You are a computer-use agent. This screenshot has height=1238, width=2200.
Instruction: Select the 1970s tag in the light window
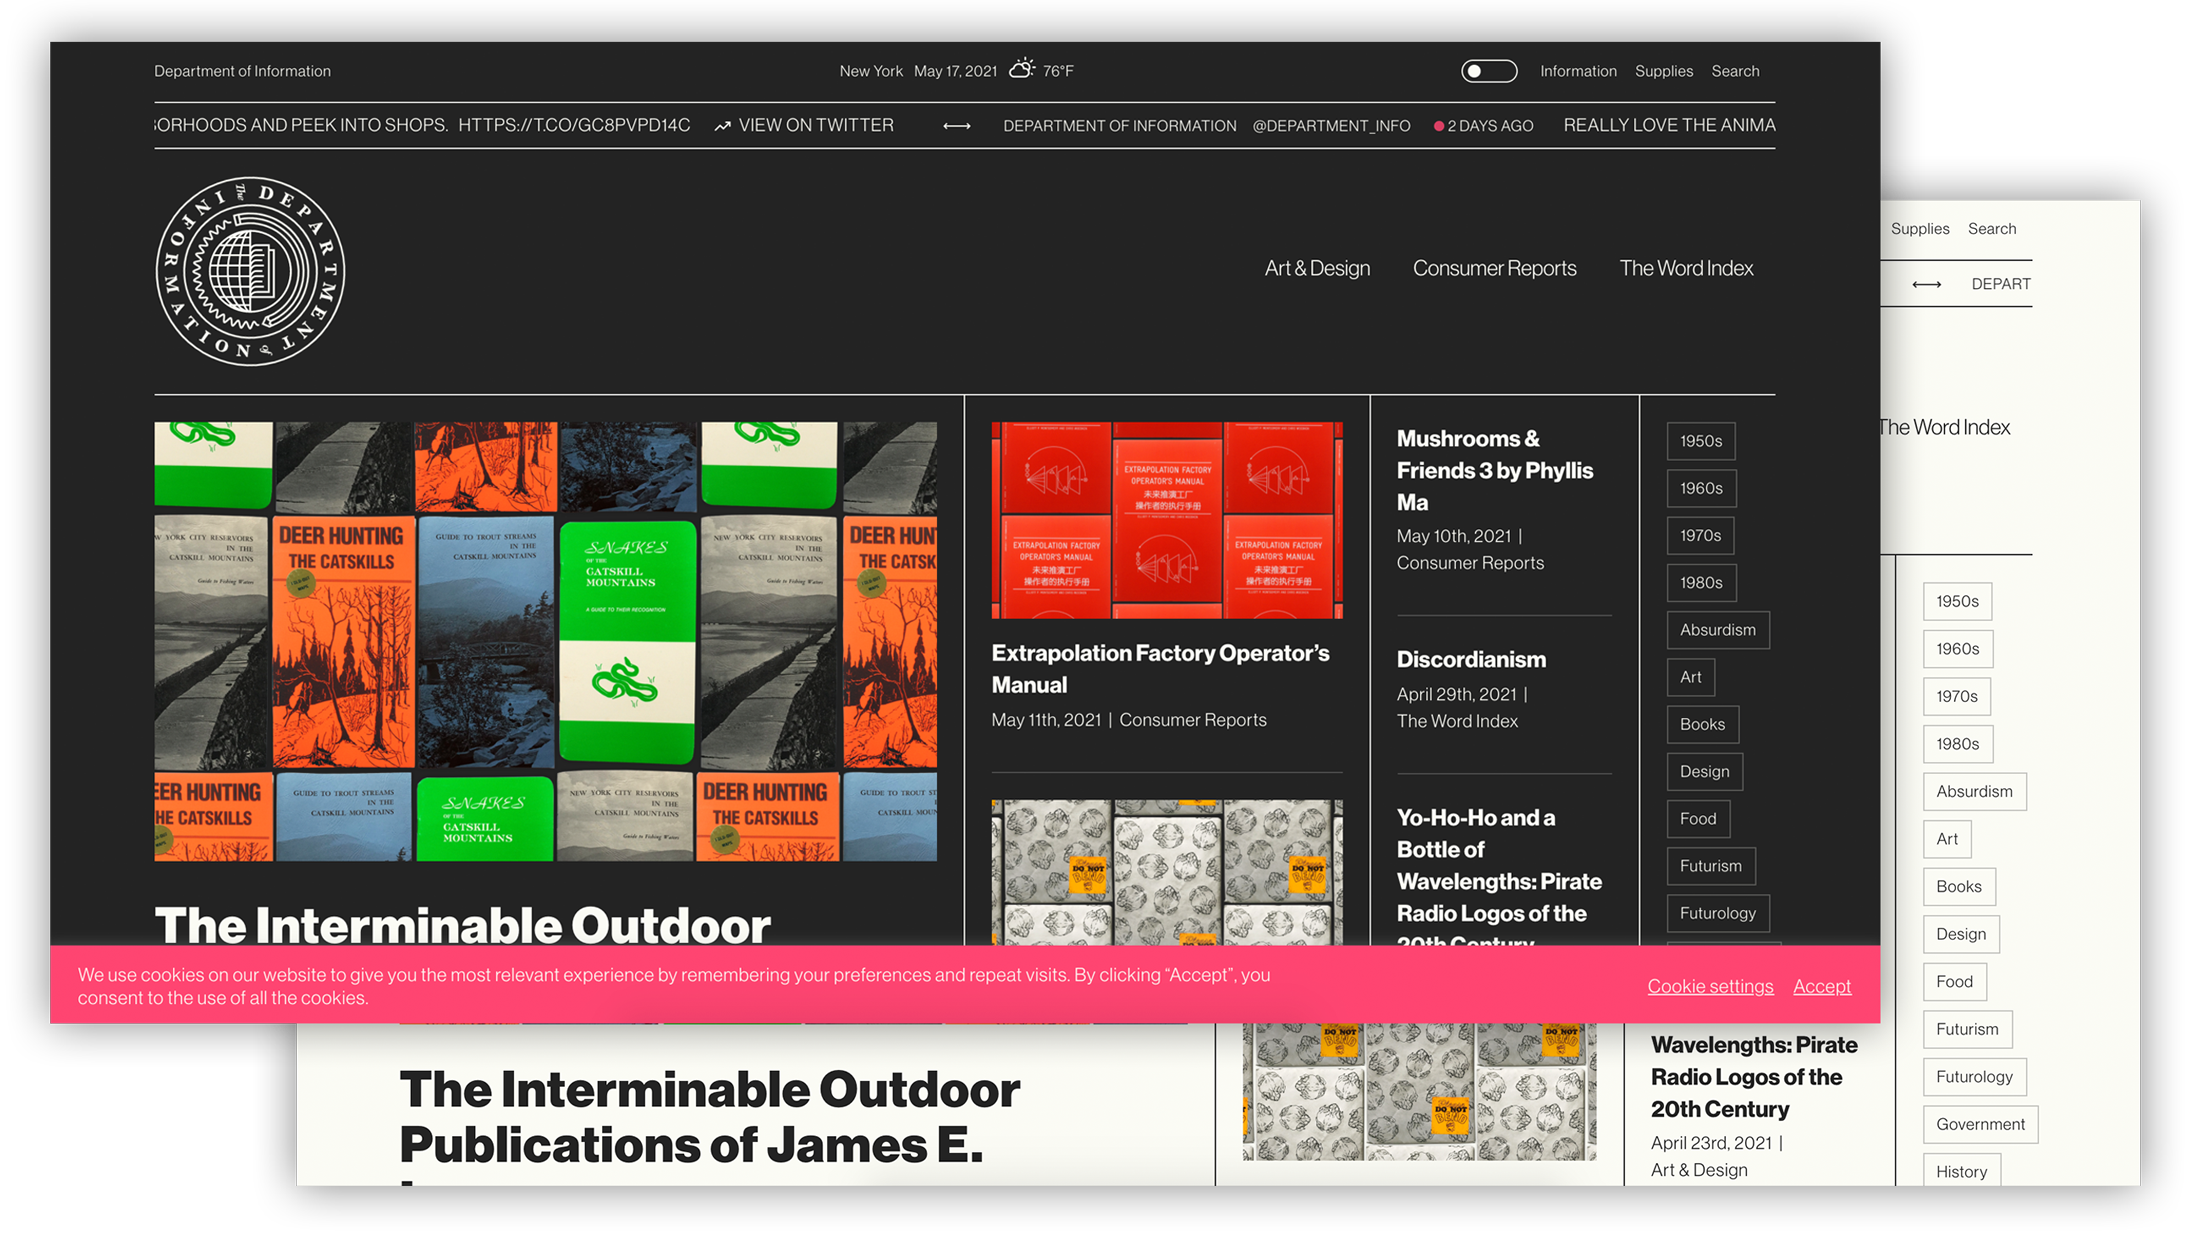coord(1956,697)
